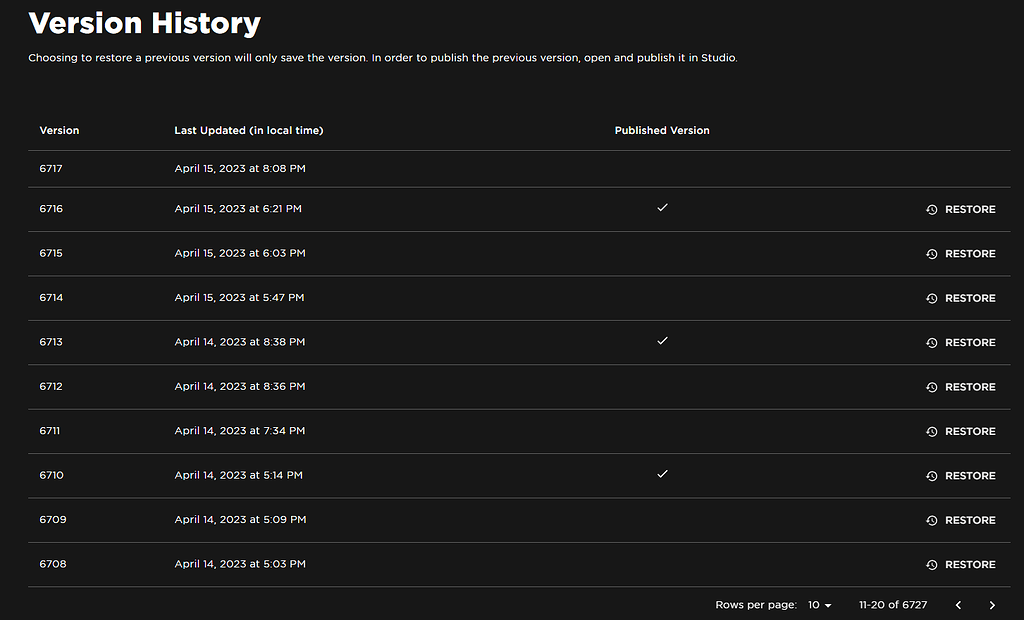
Task: Click RESTORE for version 6715
Action: click(968, 253)
